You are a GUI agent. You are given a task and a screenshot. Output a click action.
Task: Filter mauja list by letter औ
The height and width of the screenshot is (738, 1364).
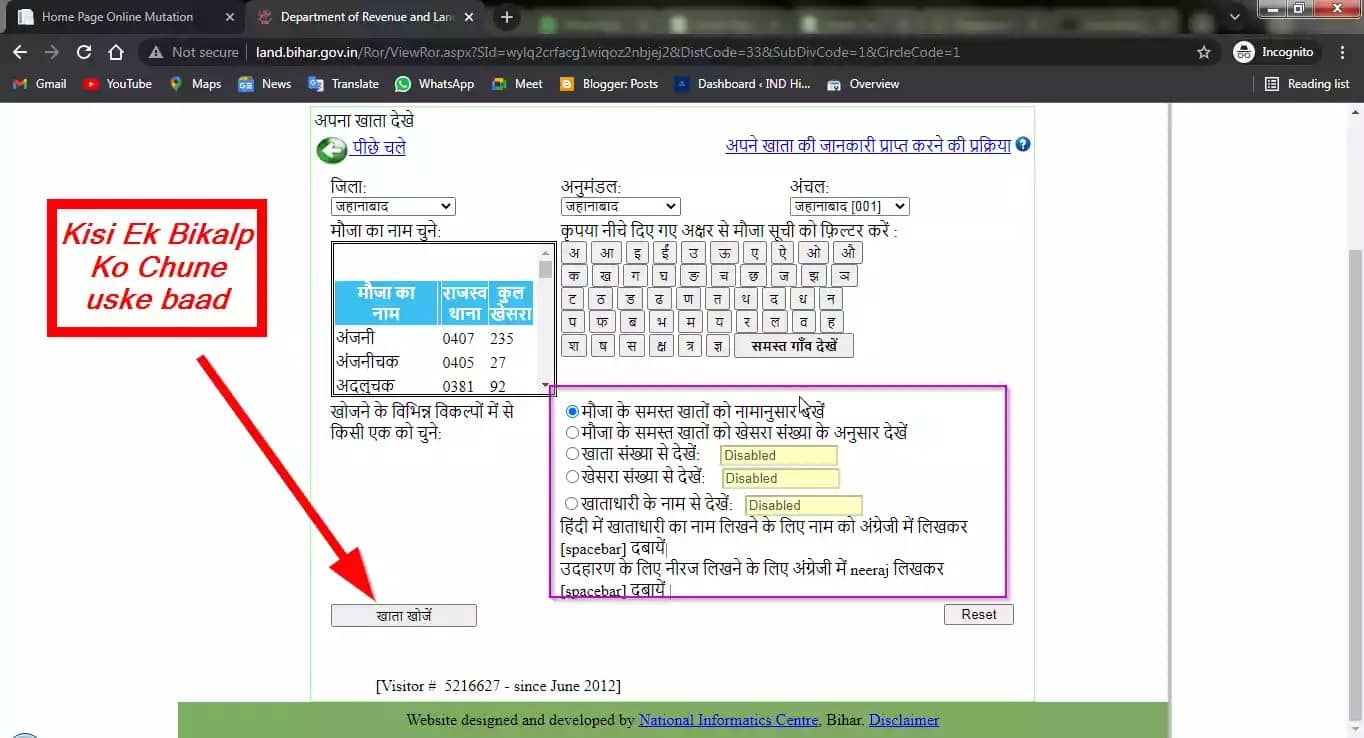[849, 253]
